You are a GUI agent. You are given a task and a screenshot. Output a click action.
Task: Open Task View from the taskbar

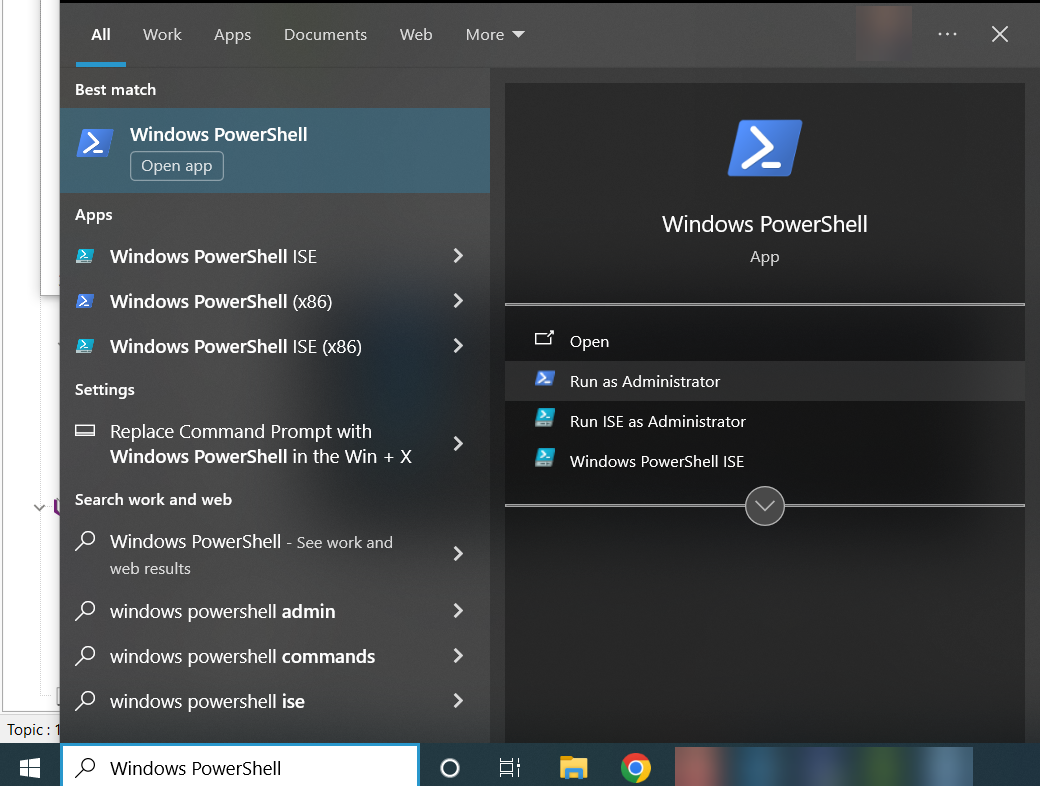(510, 767)
